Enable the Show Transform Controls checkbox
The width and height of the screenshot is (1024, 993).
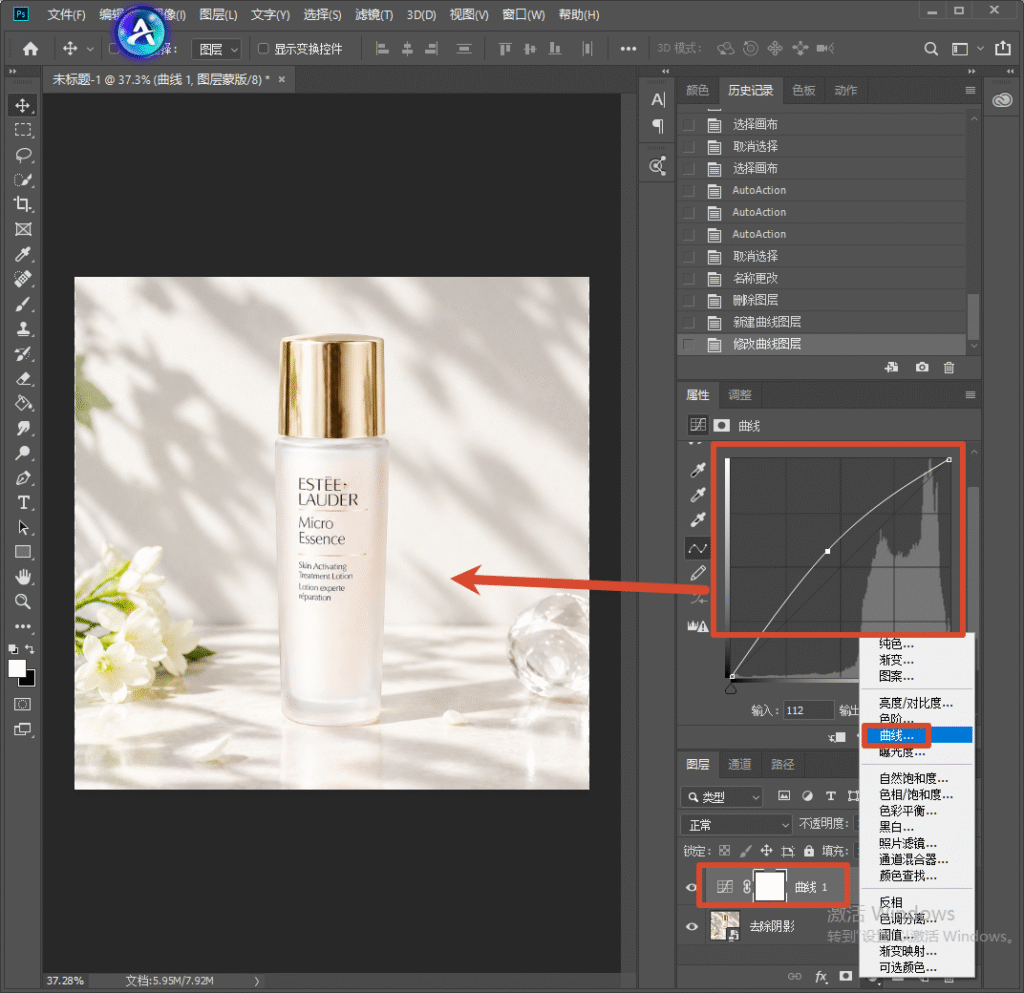(263, 48)
